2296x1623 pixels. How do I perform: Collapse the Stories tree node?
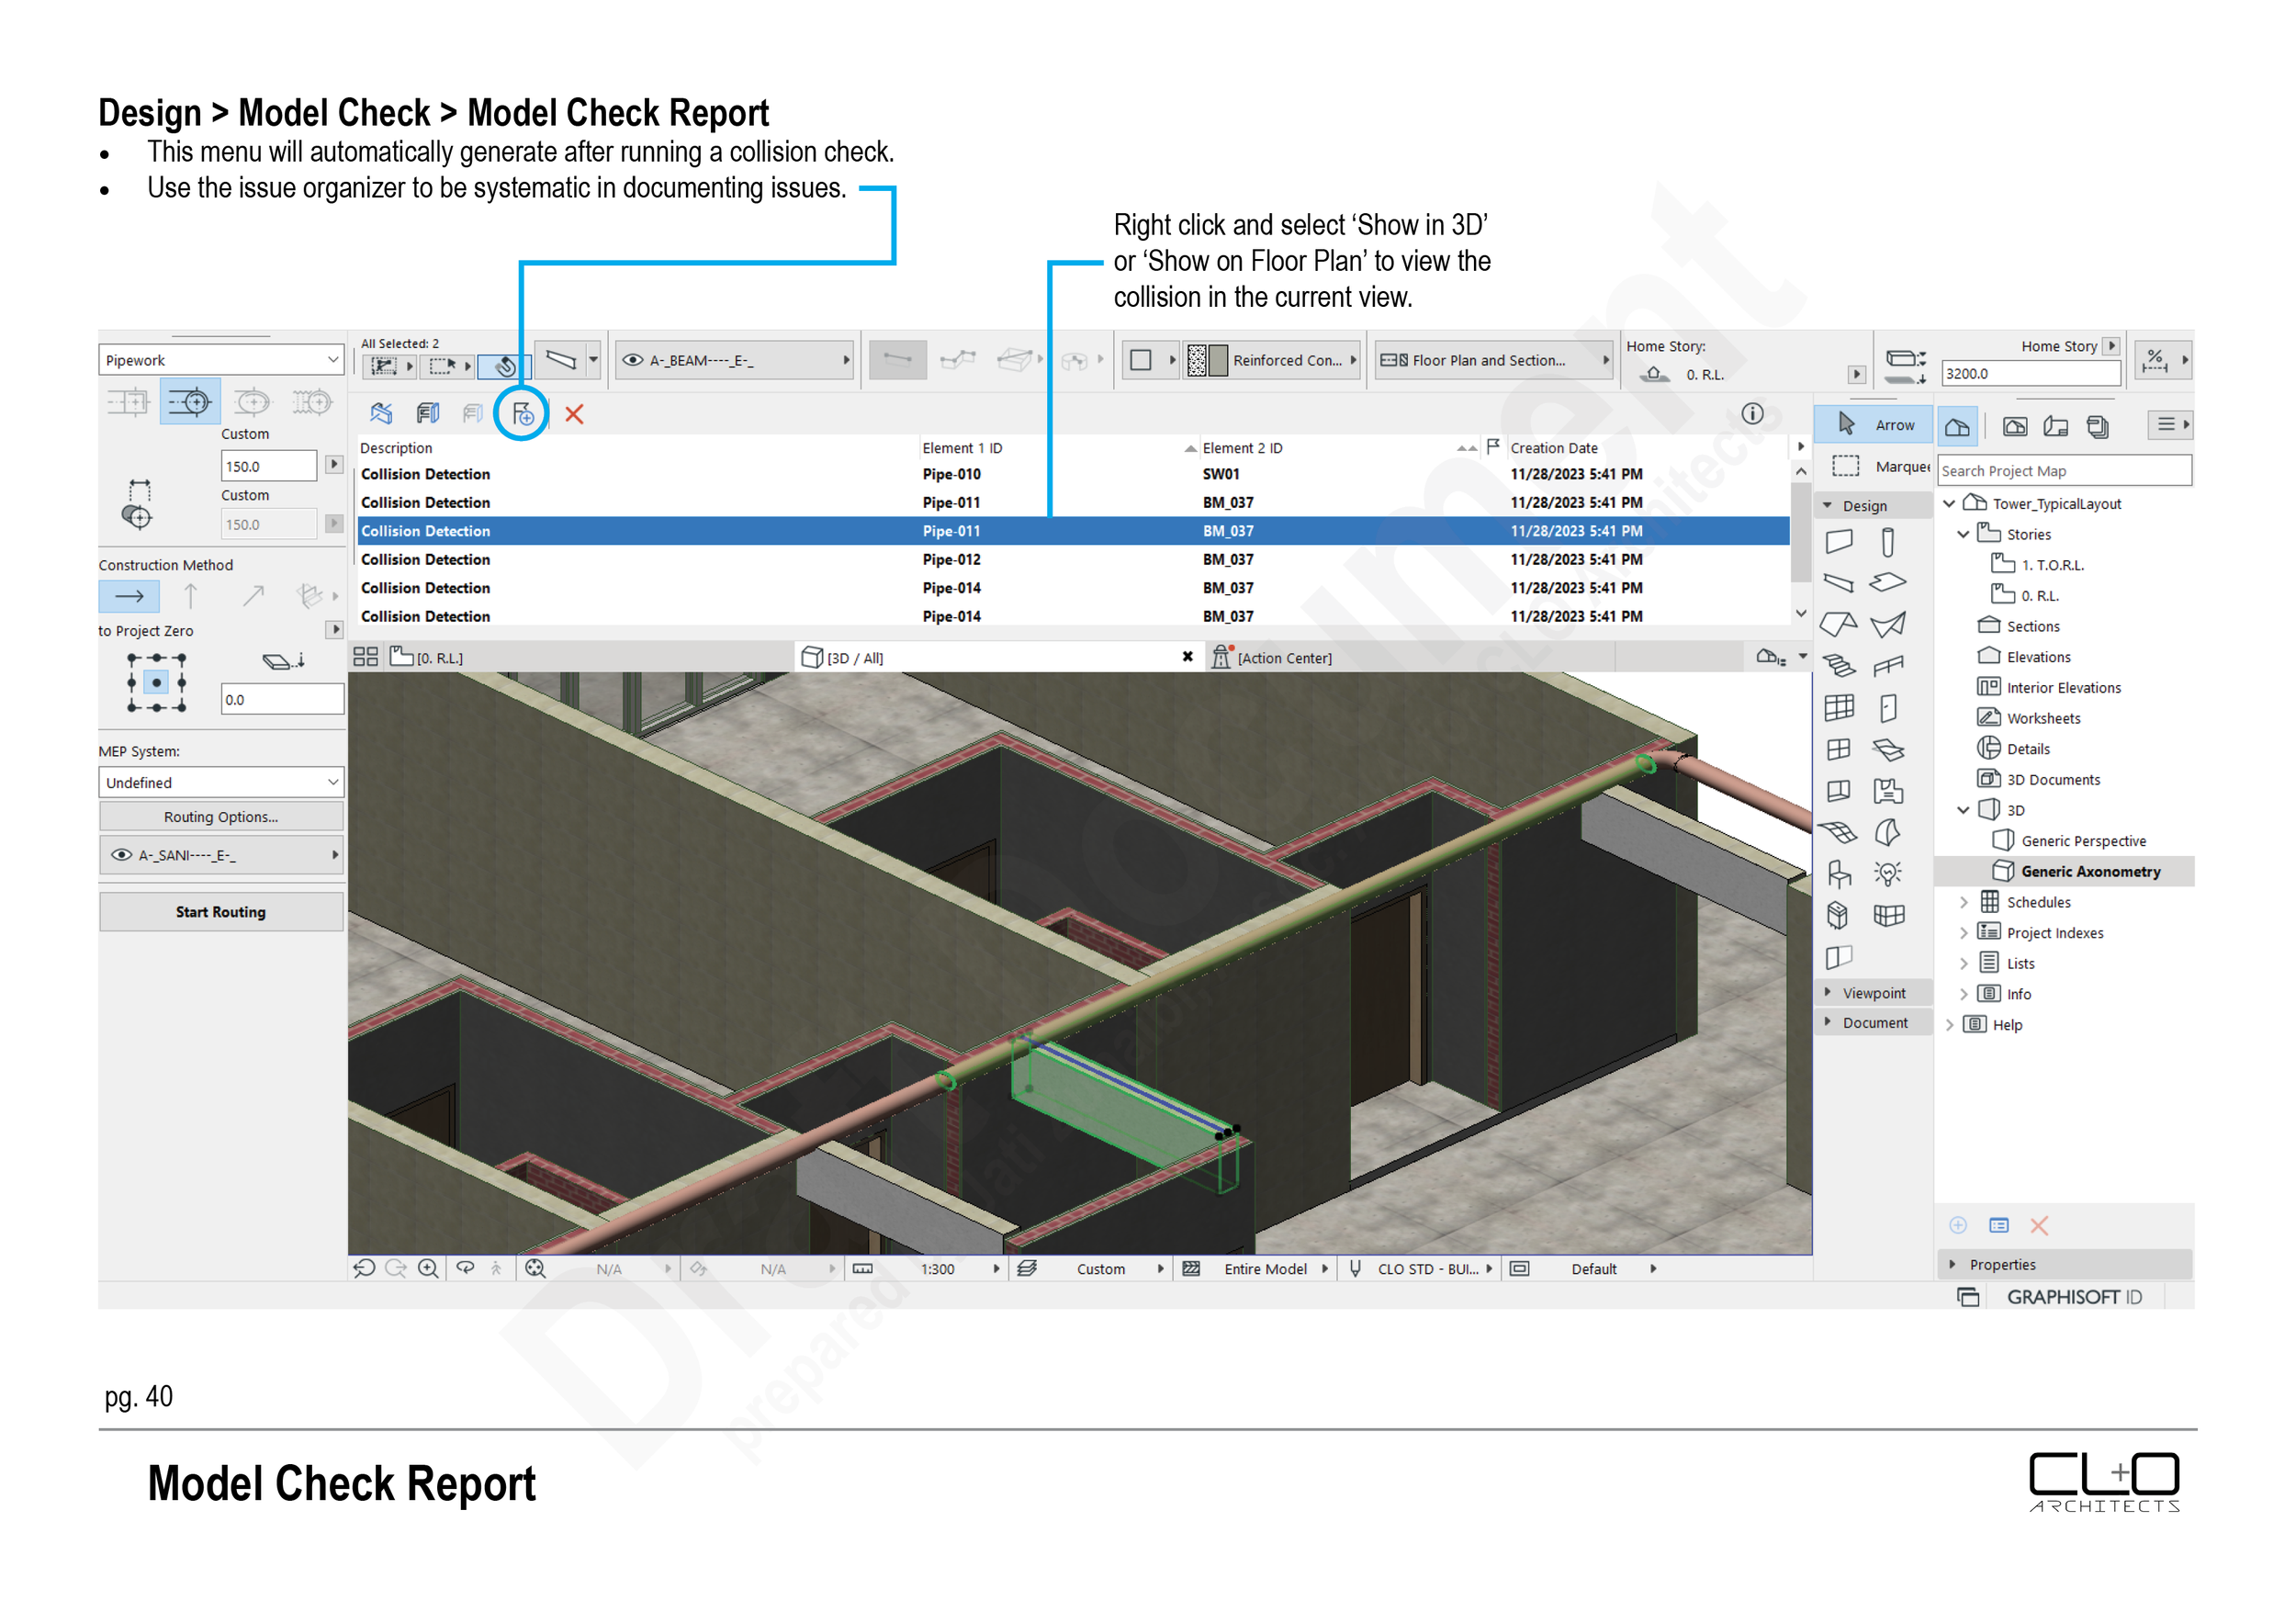[x=1963, y=535]
